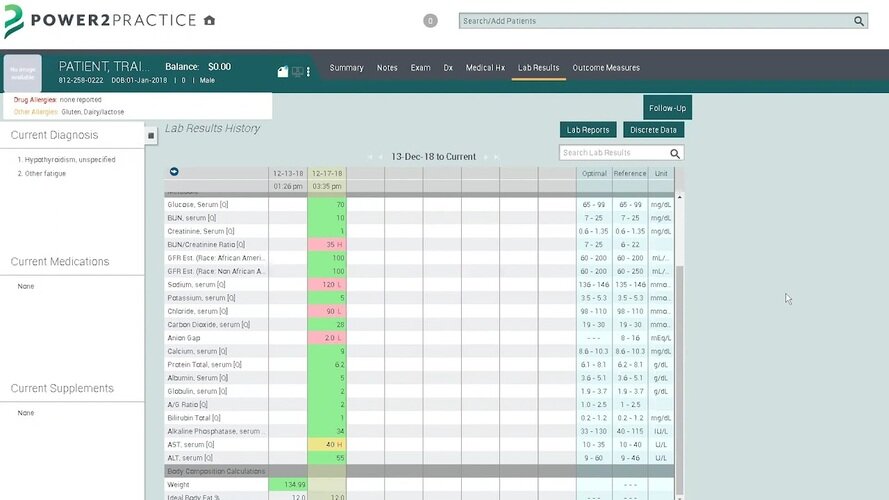This screenshot has width=889, height=500.
Task: Click the Power2Practice home icon
Action: pos(209,20)
